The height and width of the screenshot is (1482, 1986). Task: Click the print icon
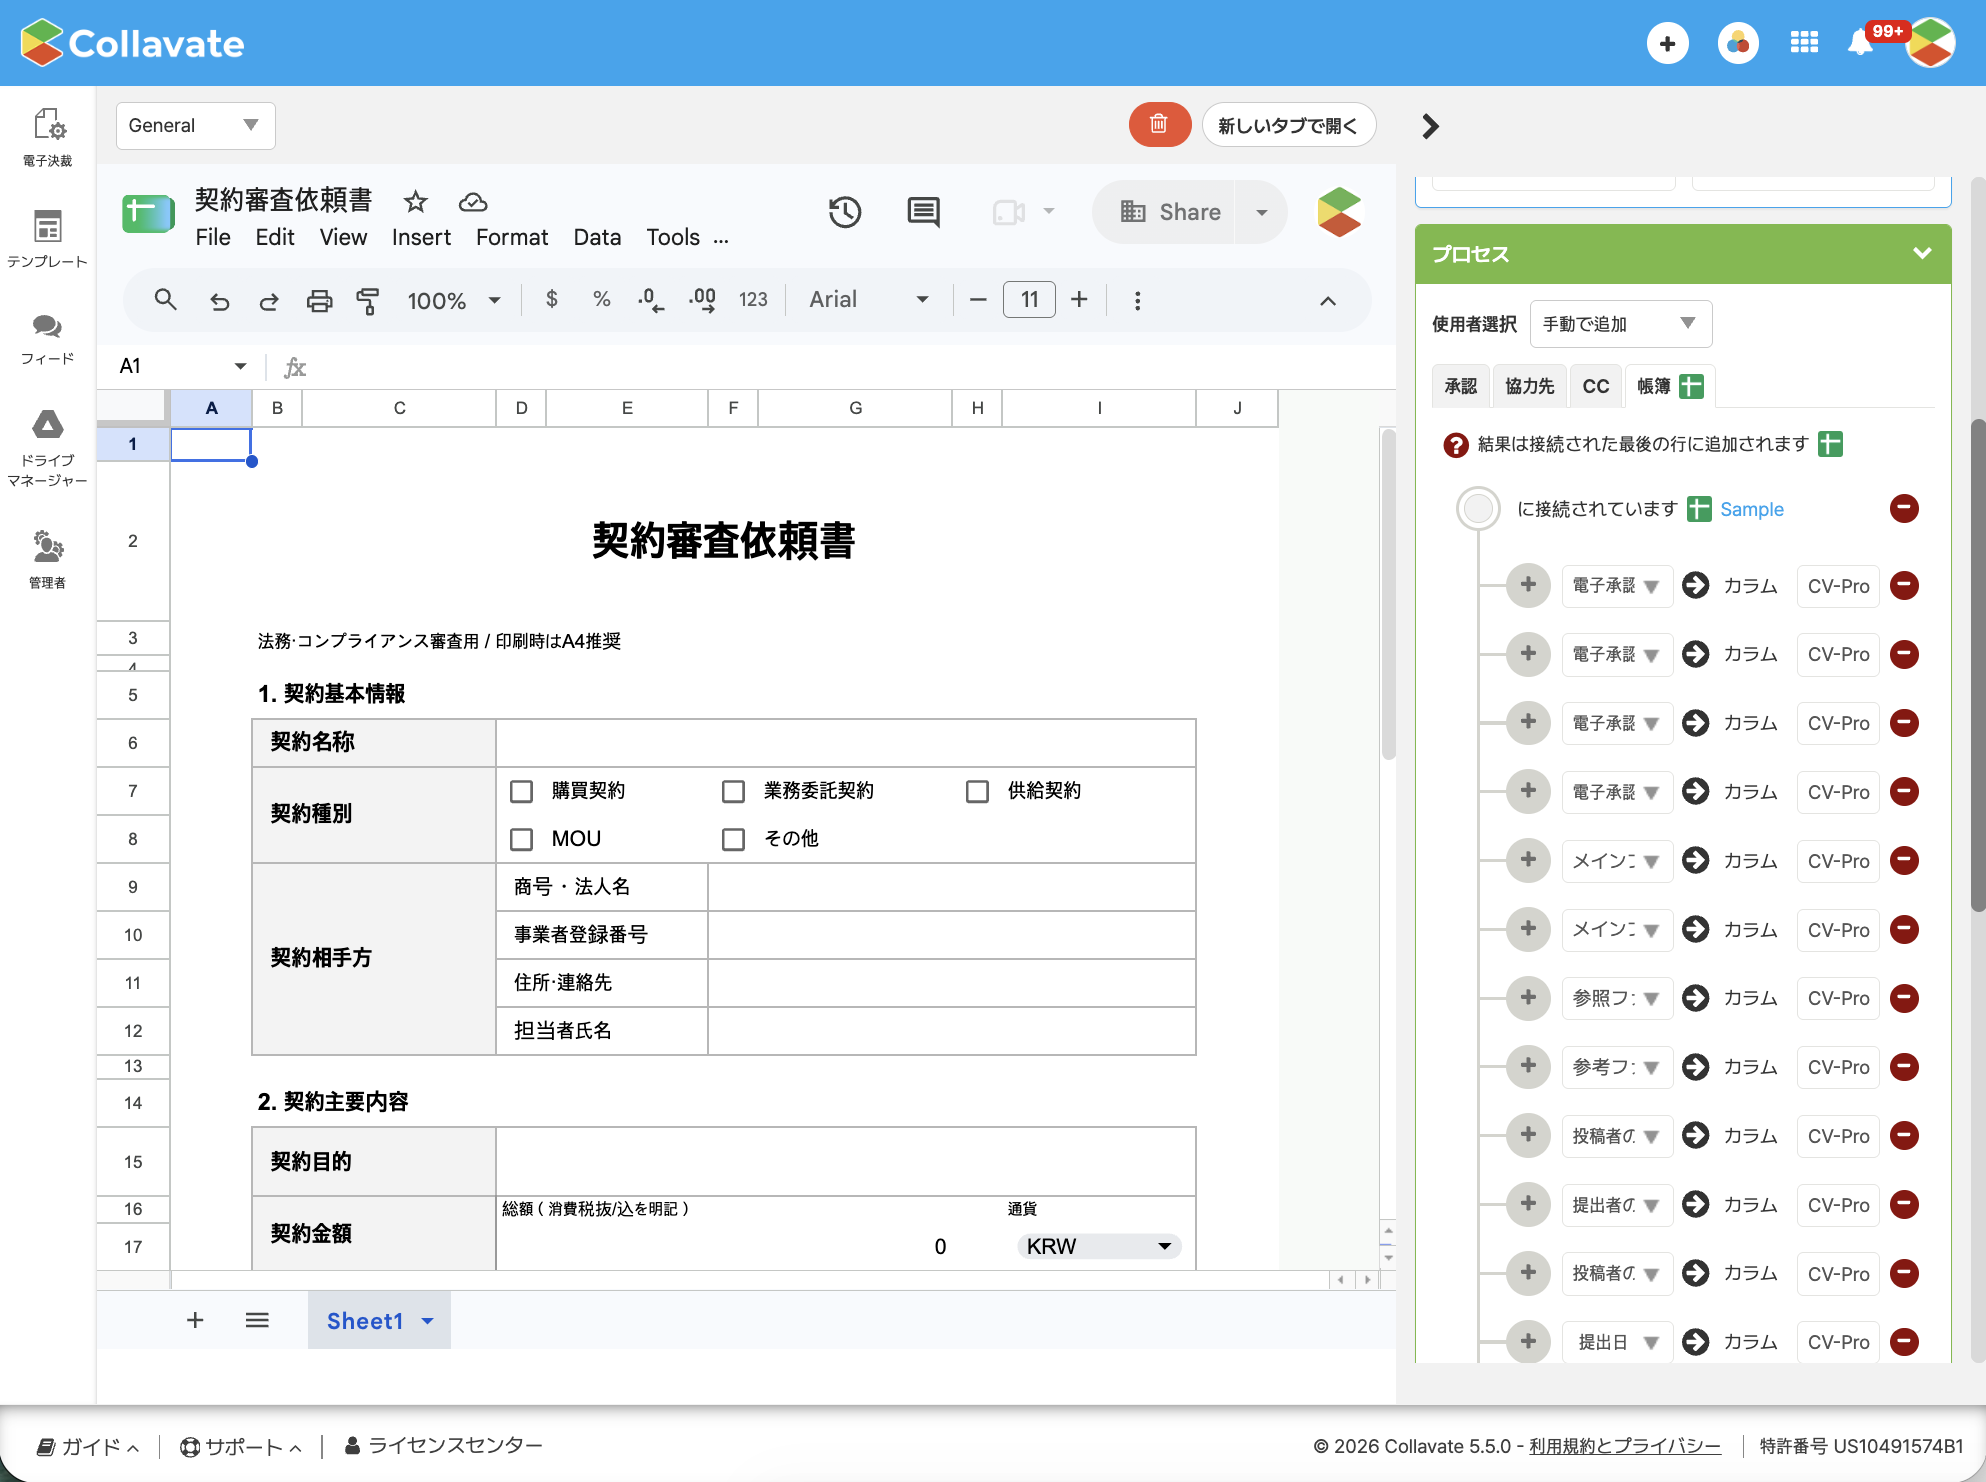click(x=319, y=300)
